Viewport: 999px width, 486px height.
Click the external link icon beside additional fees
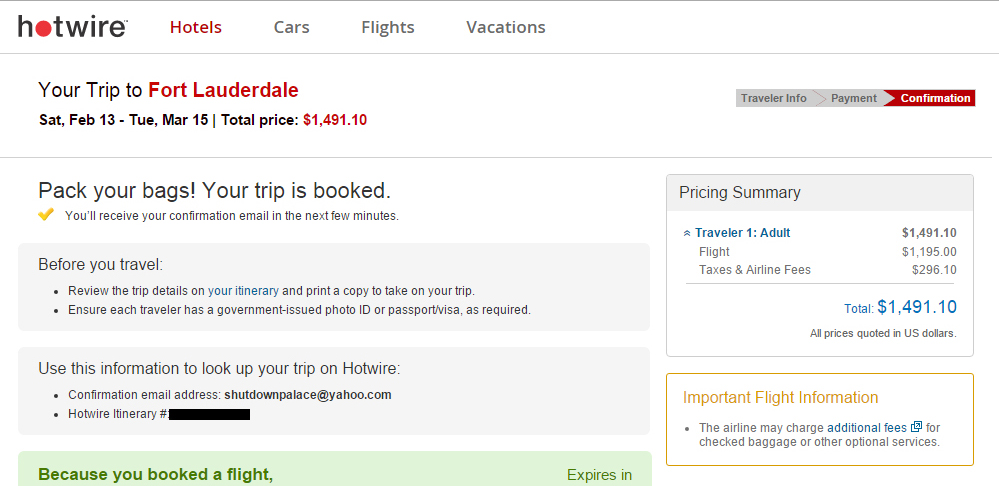916,427
